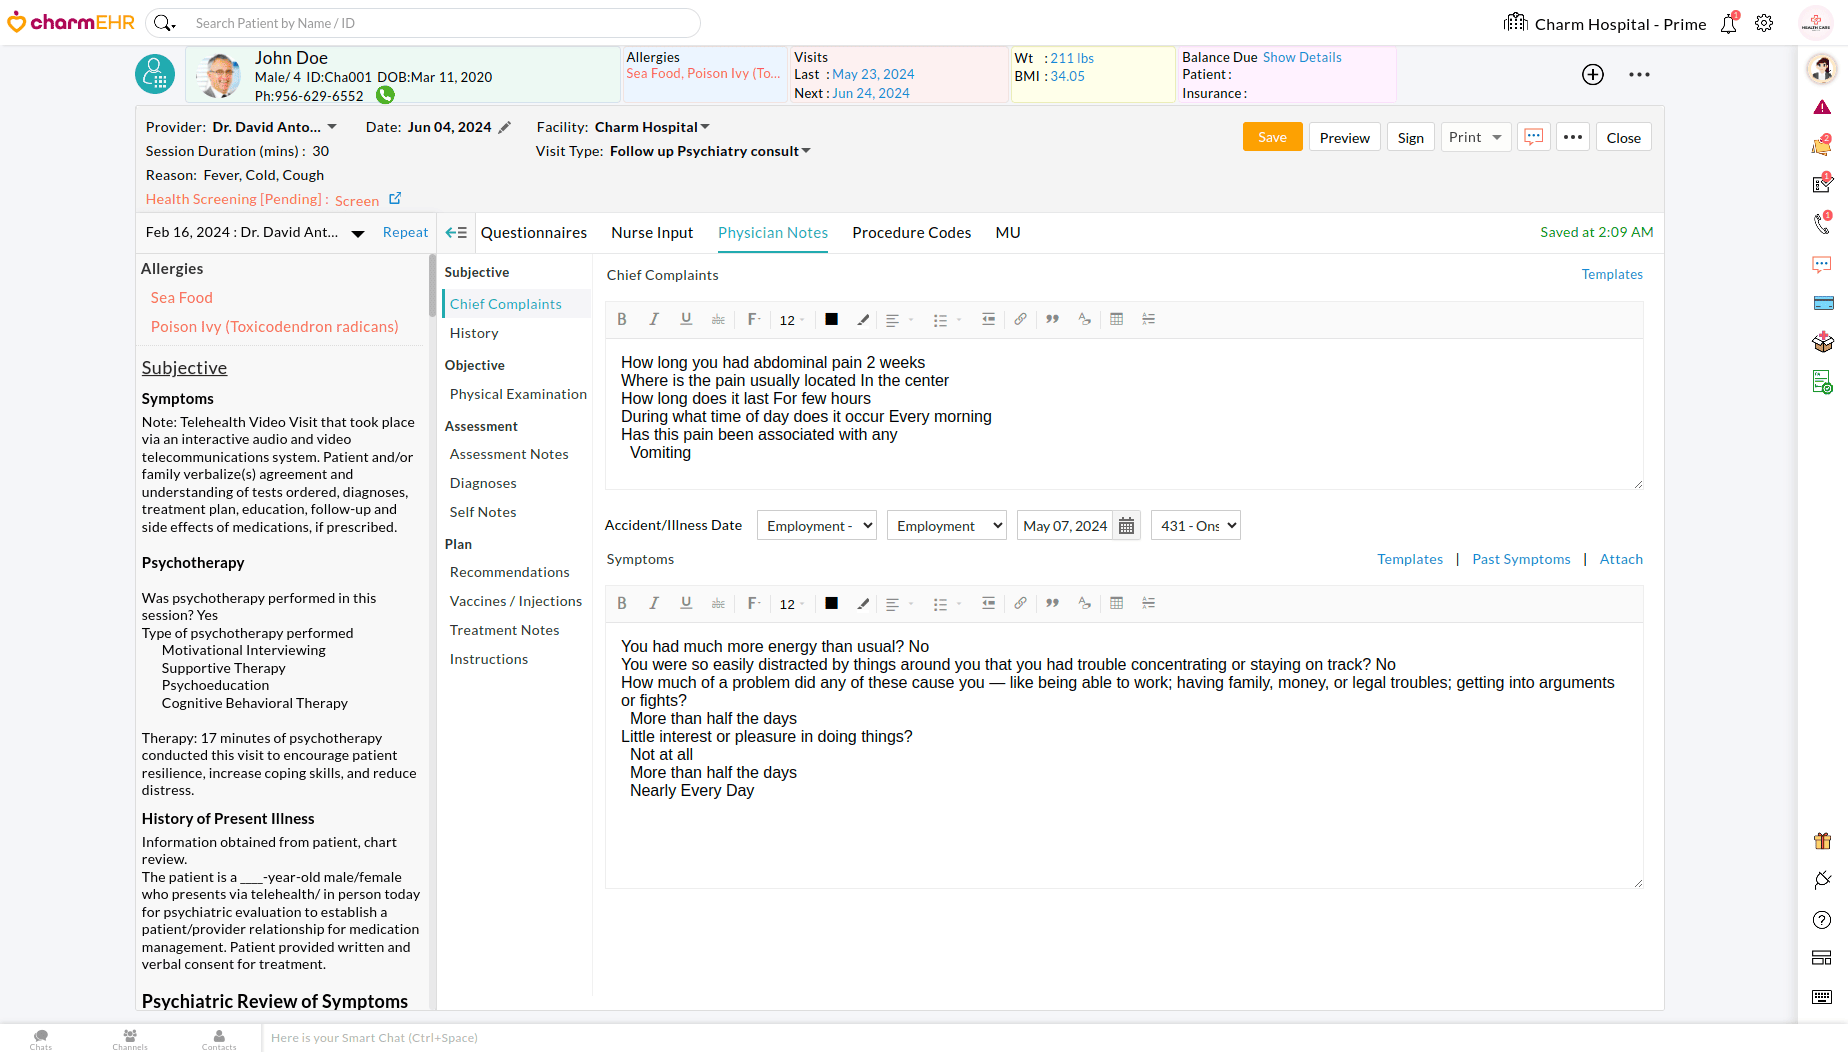Toggle bold in Chief Complaints editor
The width and height of the screenshot is (1848, 1052).
622,320
